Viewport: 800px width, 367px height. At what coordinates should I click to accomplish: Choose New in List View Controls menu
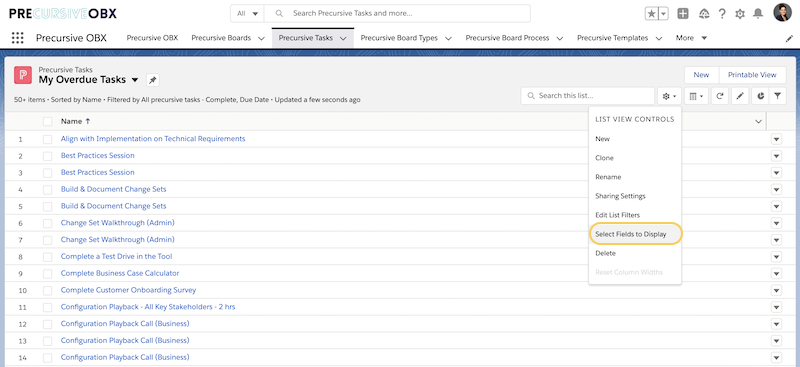pos(635,139)
